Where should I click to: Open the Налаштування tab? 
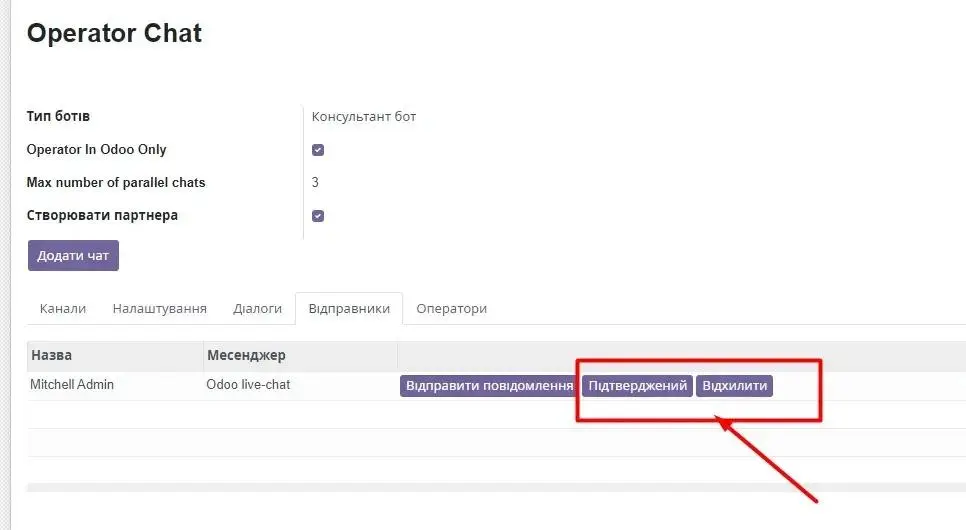click(160, 309)
